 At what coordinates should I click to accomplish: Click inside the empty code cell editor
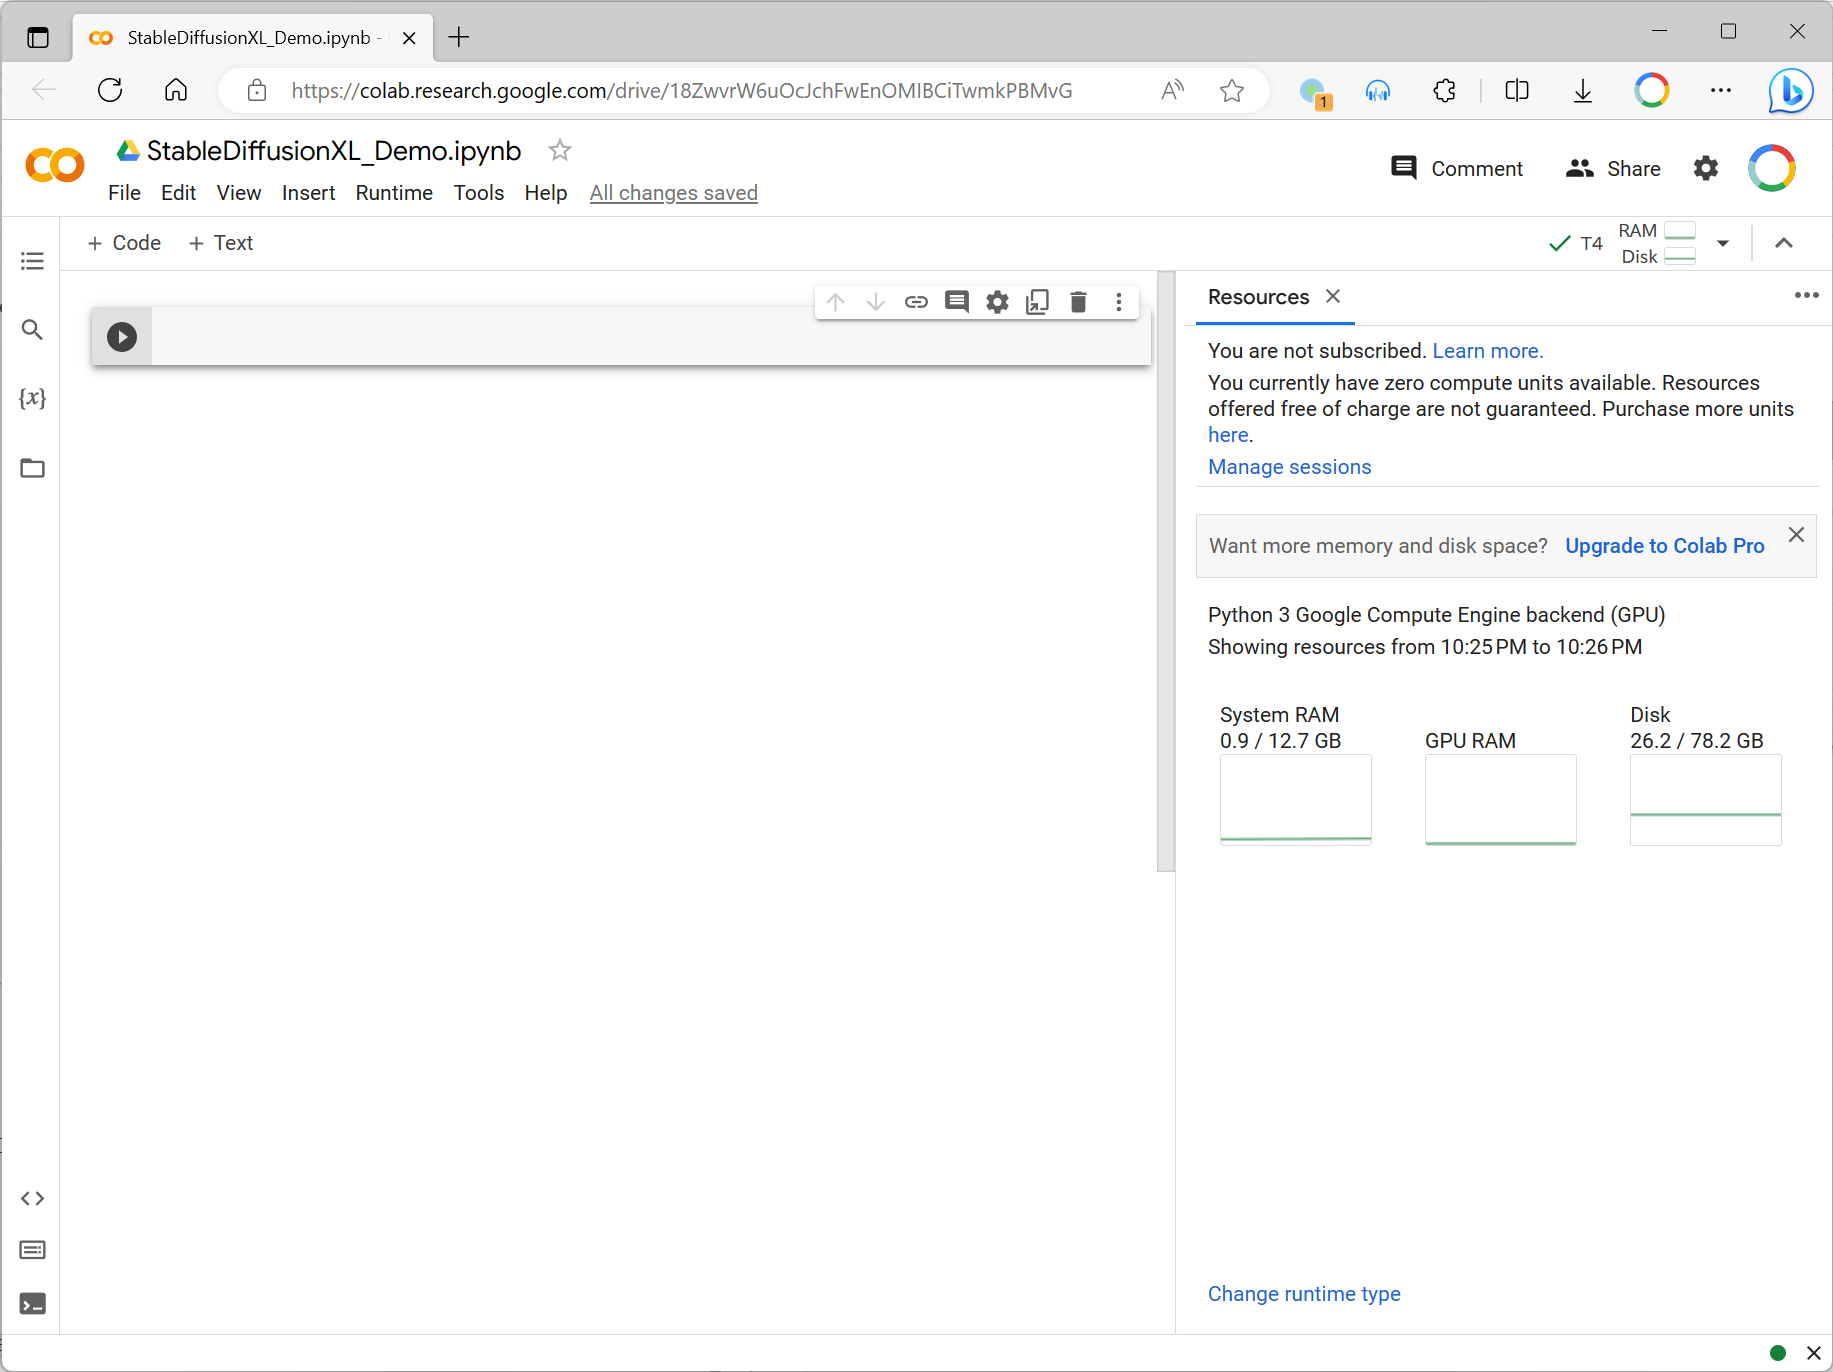tap(650, 337)
